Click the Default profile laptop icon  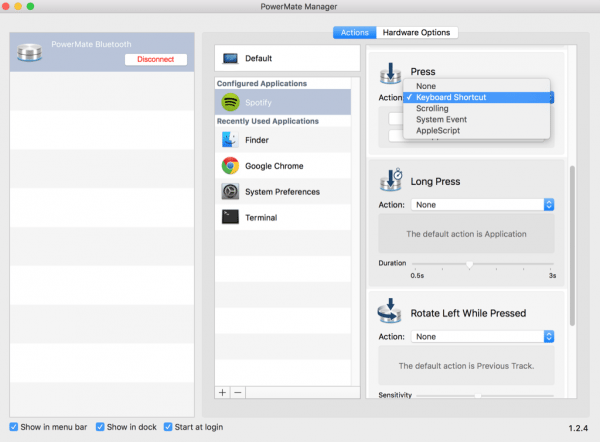click(x=230, y=59)
